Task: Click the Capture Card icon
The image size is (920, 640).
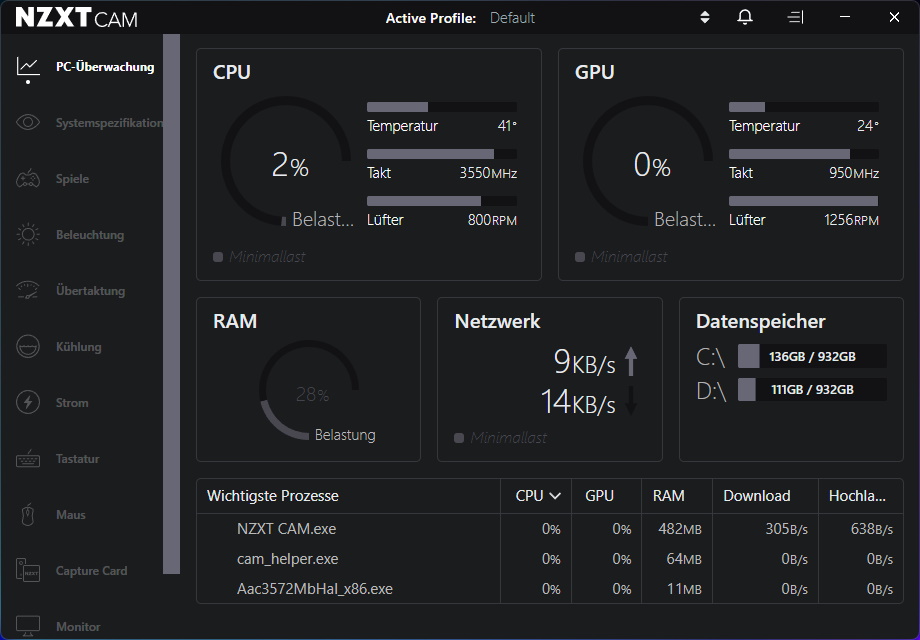Action: coord(28,570)
